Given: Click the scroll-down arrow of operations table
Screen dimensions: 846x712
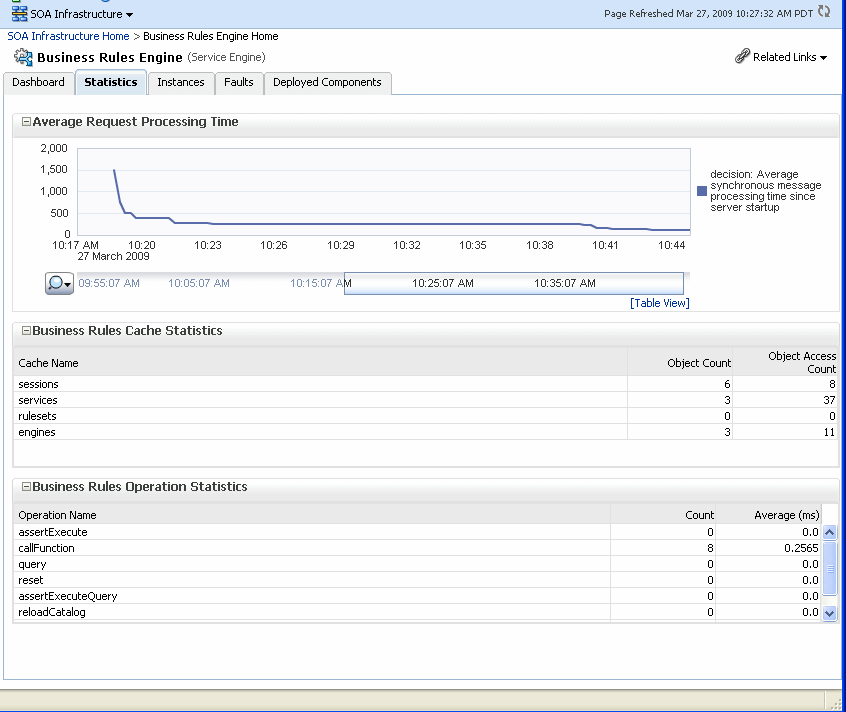Looking at the screenshot, I should (829, 613).
